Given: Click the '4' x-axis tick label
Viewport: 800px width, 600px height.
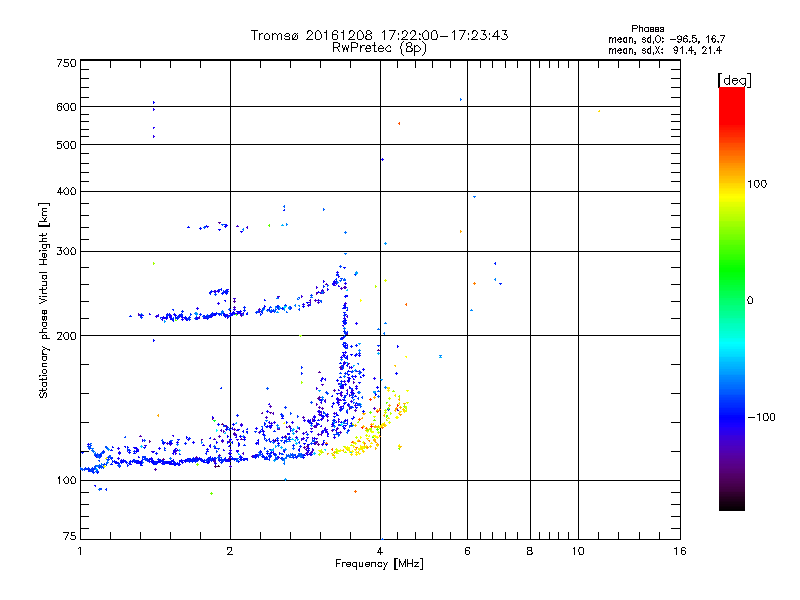Looking at the screenshot, I should click(380, 551).
